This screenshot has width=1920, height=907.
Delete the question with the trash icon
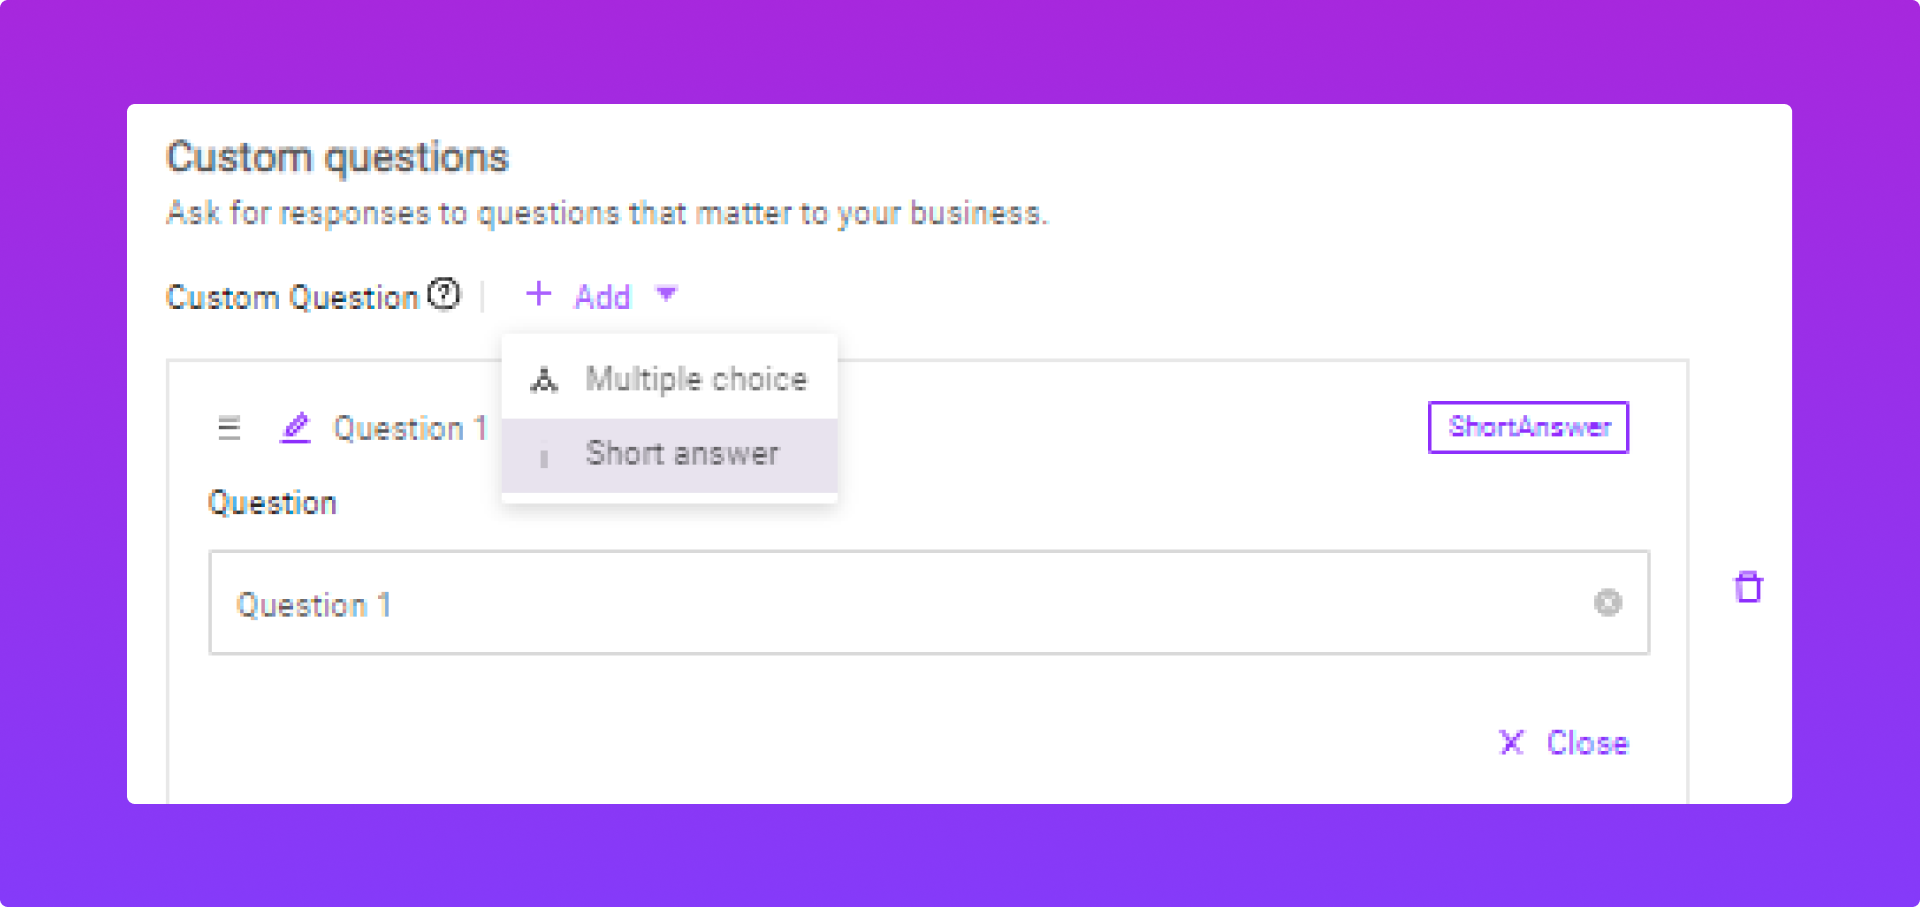1748,587
